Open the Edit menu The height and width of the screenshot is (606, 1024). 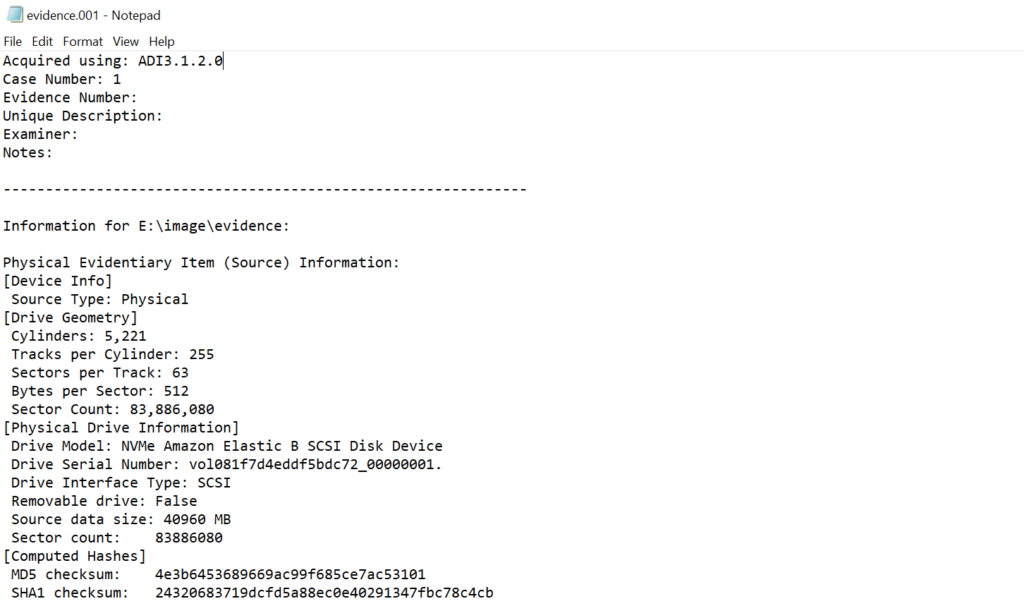pos(42,41)
